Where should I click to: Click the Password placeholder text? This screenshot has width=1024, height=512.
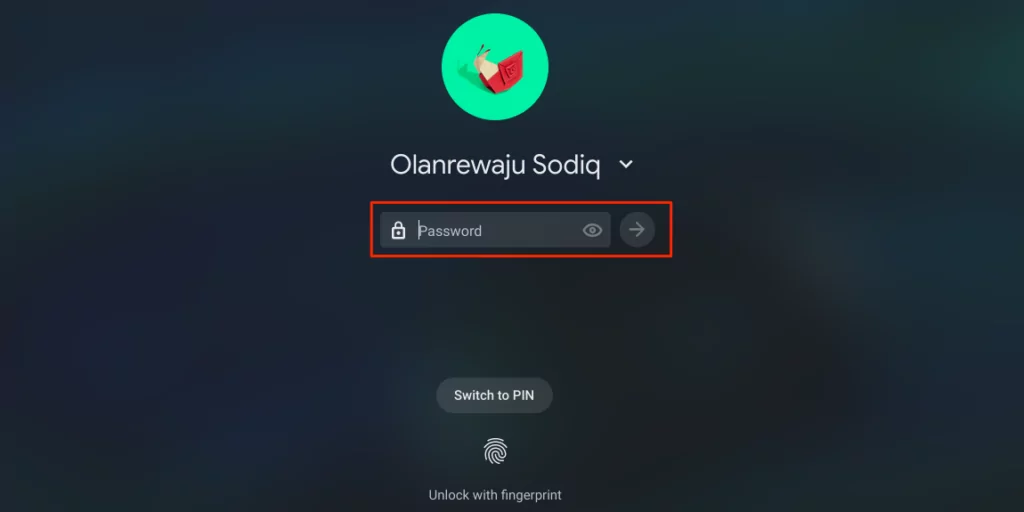(x=450, y=231)
